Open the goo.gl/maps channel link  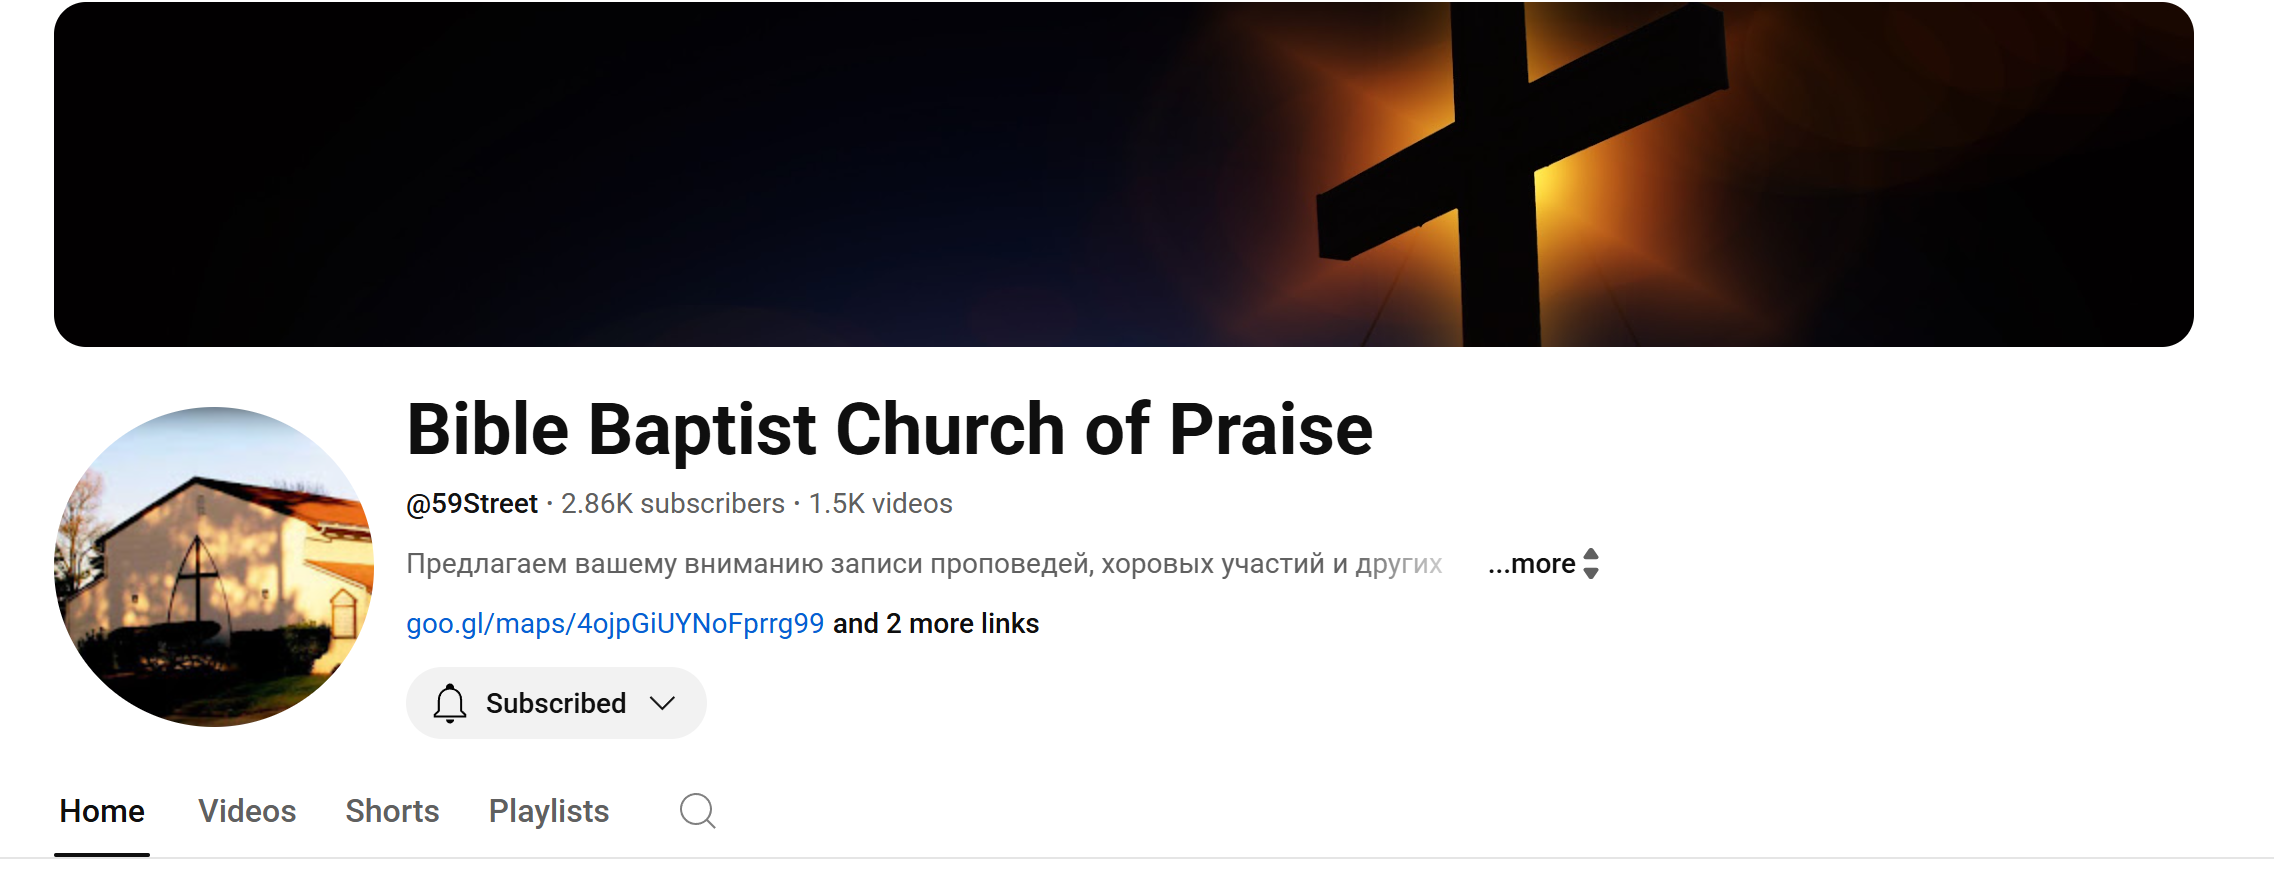613,623
